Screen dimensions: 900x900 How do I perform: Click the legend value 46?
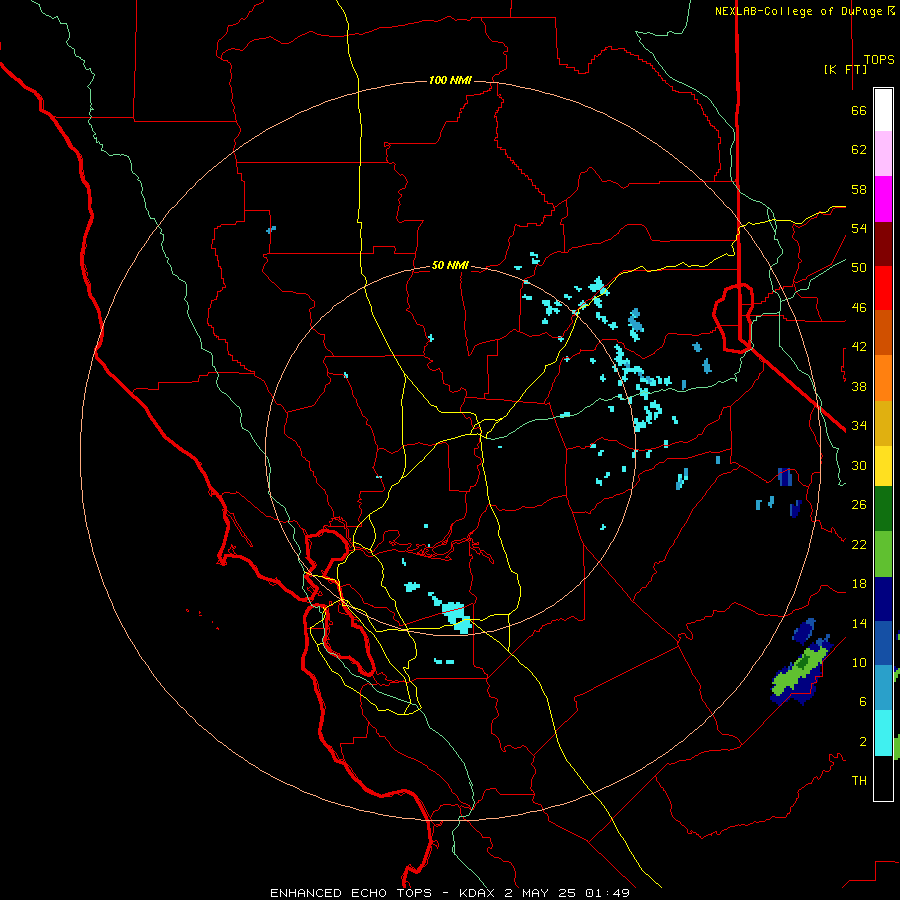(x=859, y=308)
